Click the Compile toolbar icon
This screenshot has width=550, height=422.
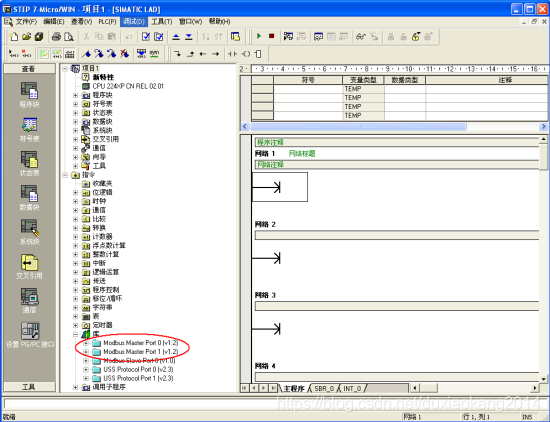pyautogui.click(x=146, y=36)
